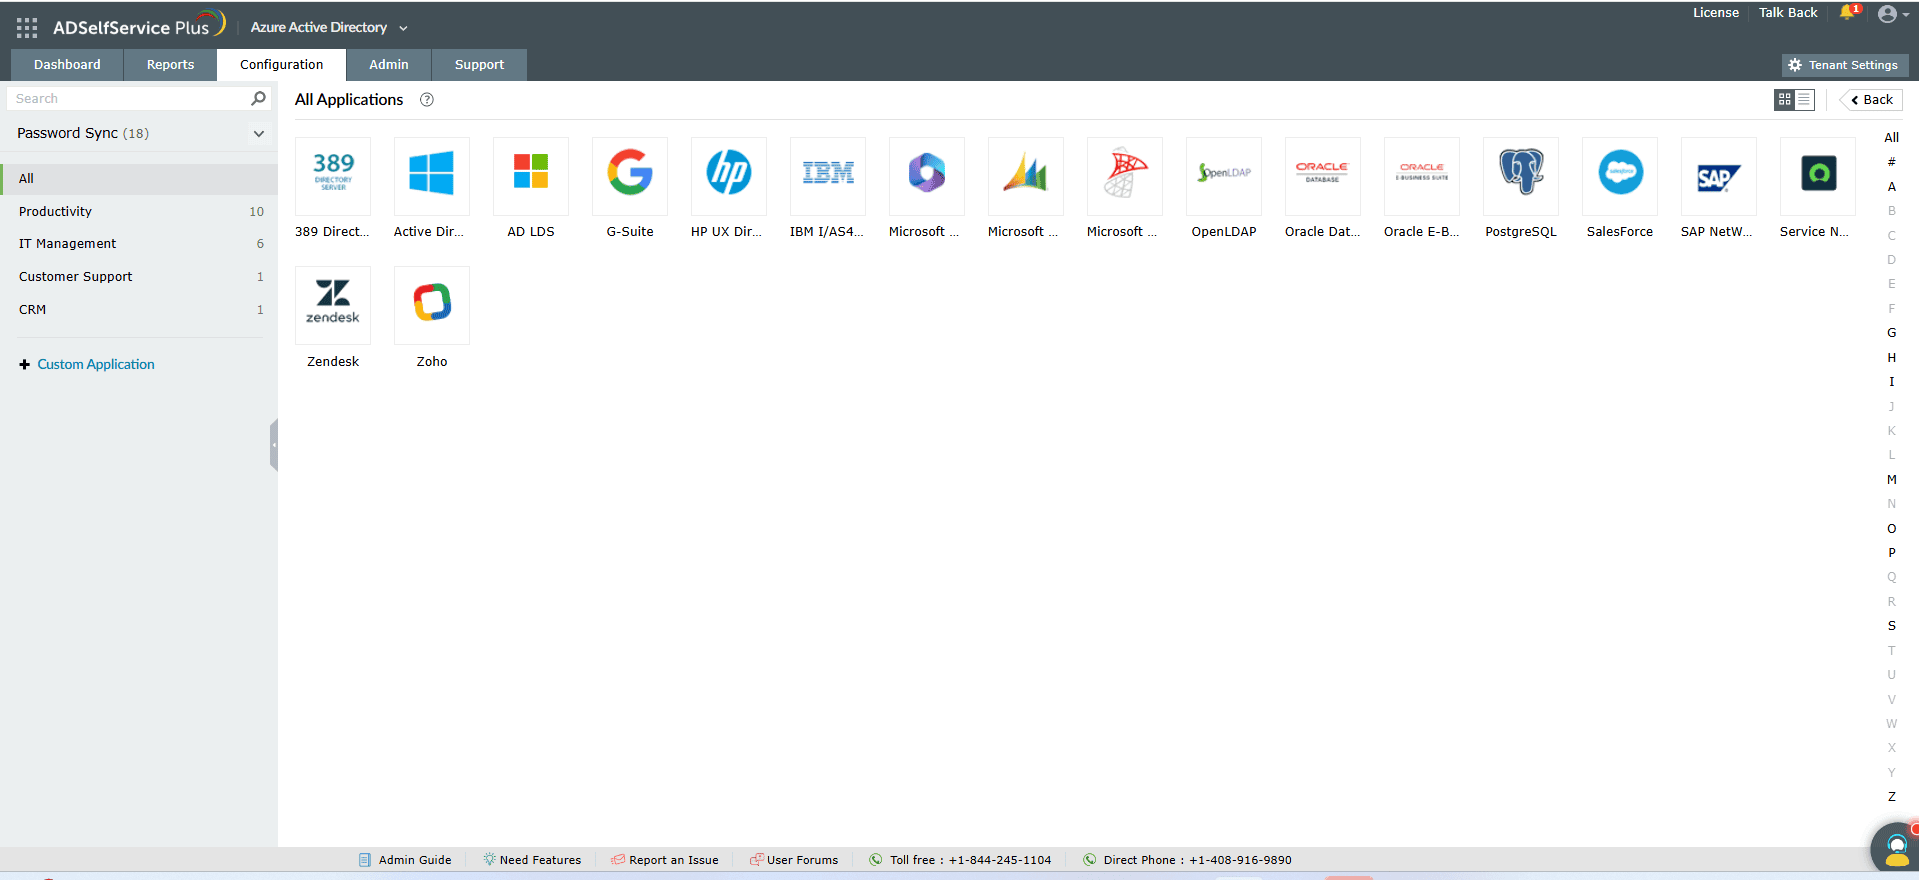Image resolution: width=1919 pixels, height=880 pixels.
Task: Click Report an Issue in footer
Action: pos(665,860)
